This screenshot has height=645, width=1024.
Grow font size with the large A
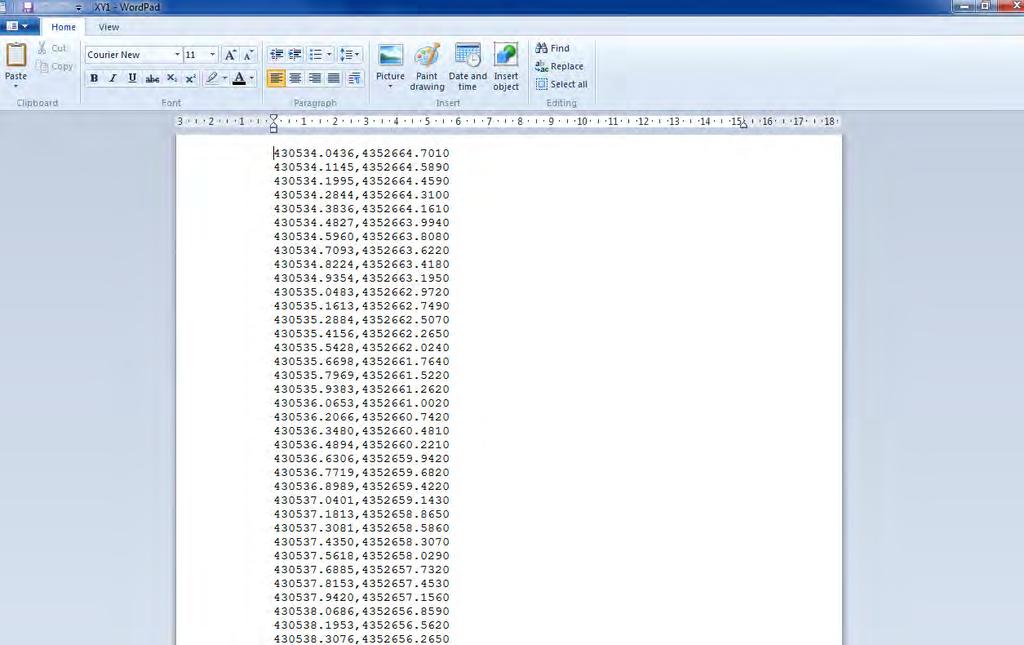230,55
